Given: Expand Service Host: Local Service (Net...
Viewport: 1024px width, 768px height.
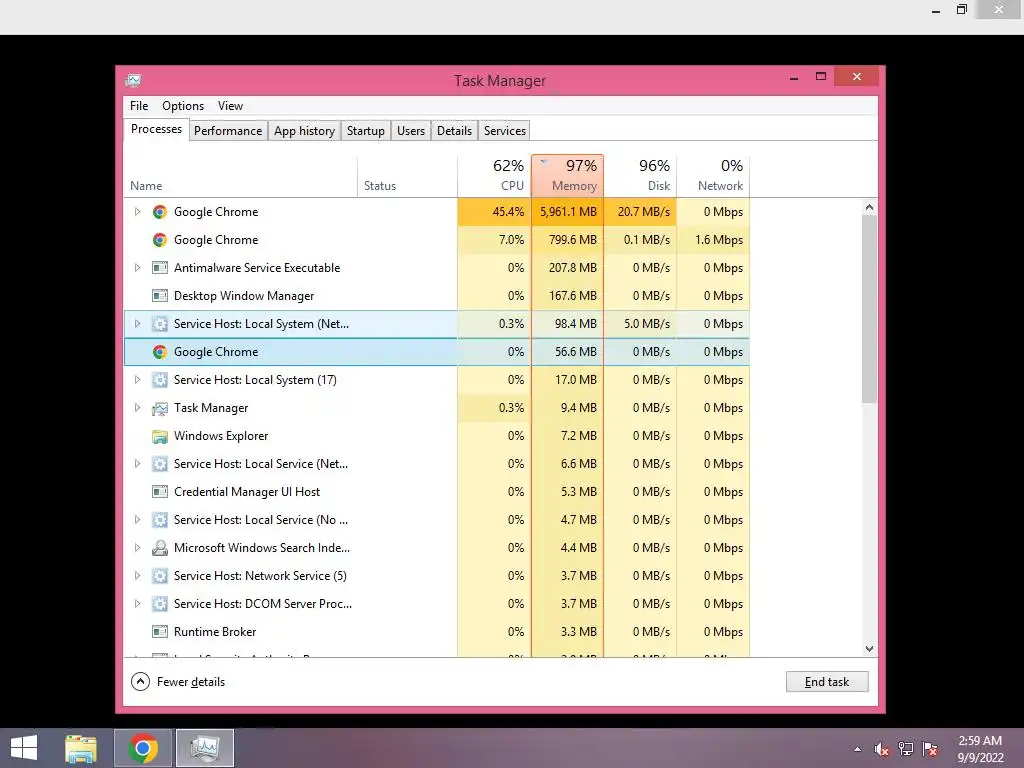Looking at the screenshot, I should [137, 464].
